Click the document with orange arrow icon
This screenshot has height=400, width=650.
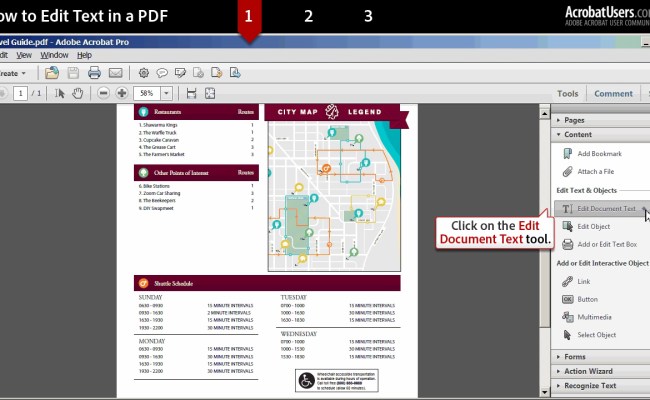(x=216, y=73)
